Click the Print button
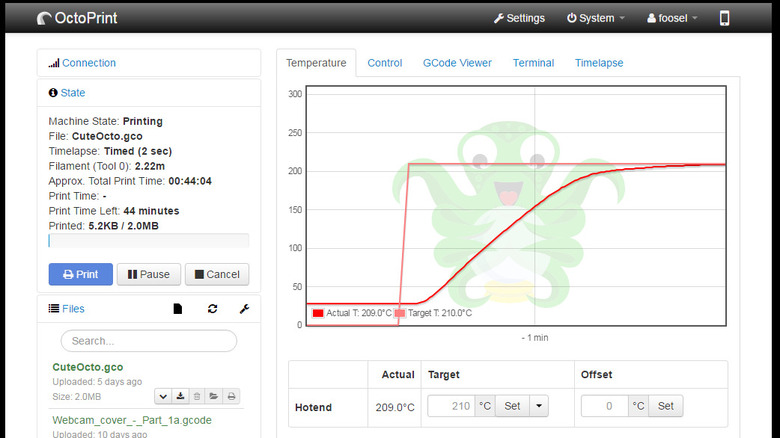The image size is (780, 438). tap(81, 274)
